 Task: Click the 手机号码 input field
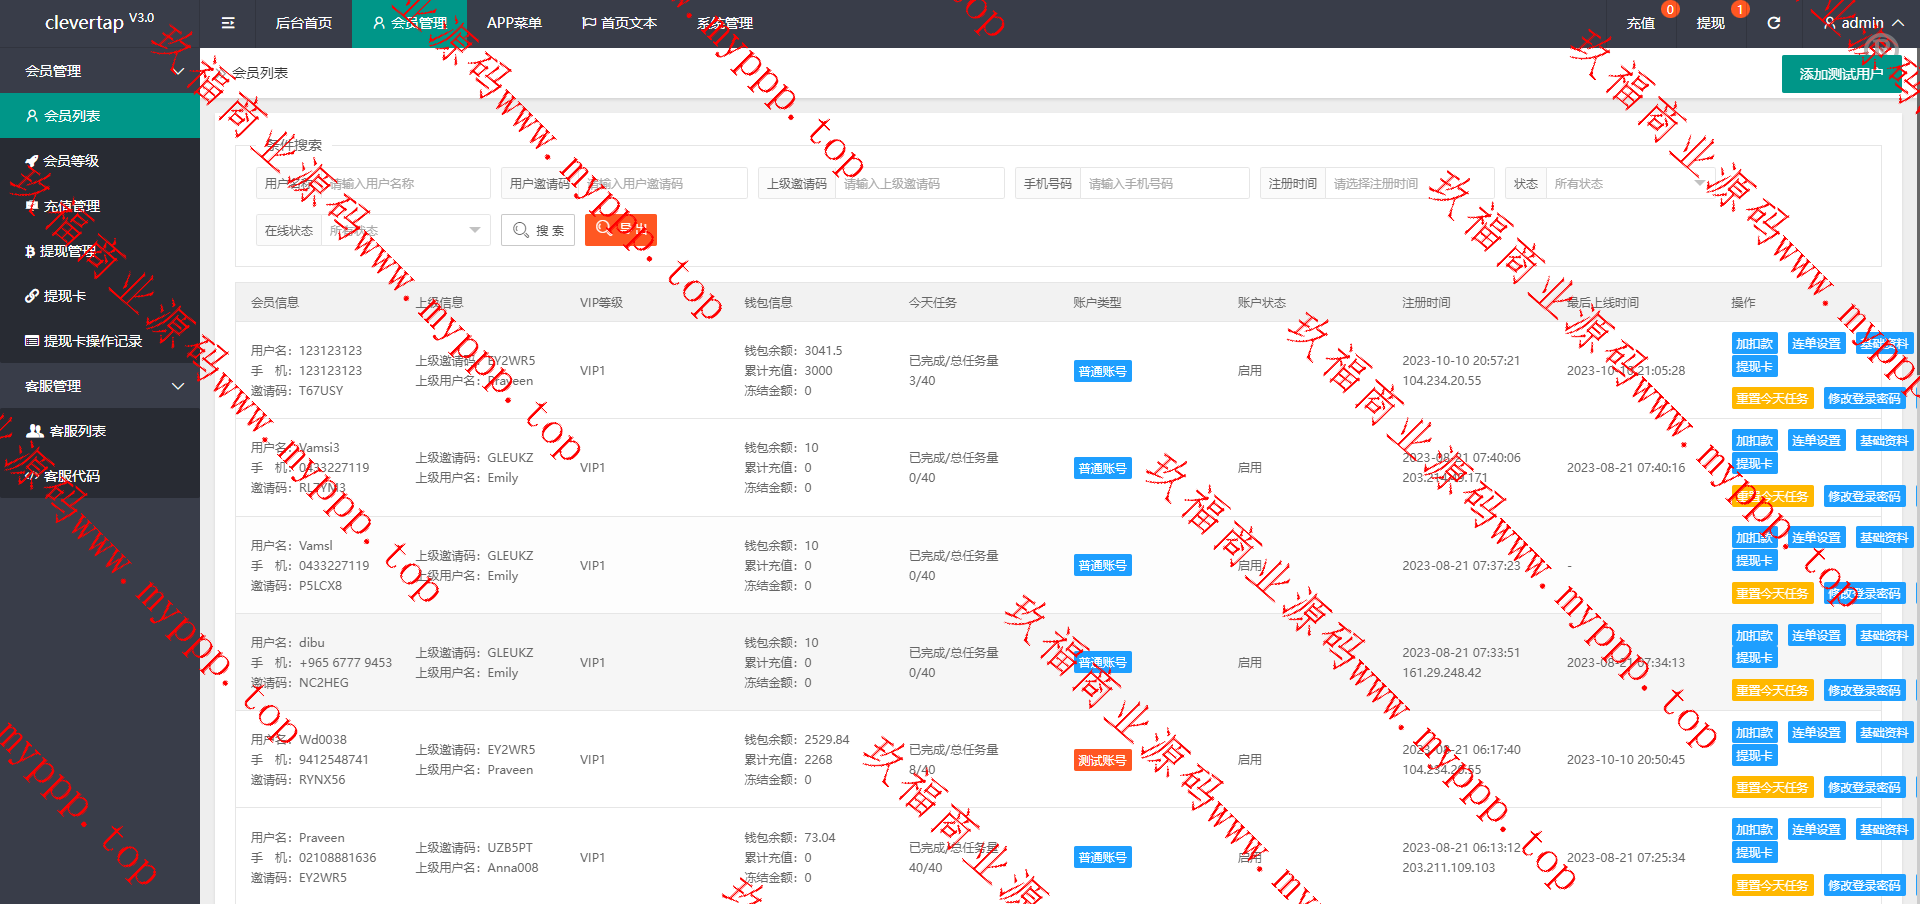tap(1163, 184)
